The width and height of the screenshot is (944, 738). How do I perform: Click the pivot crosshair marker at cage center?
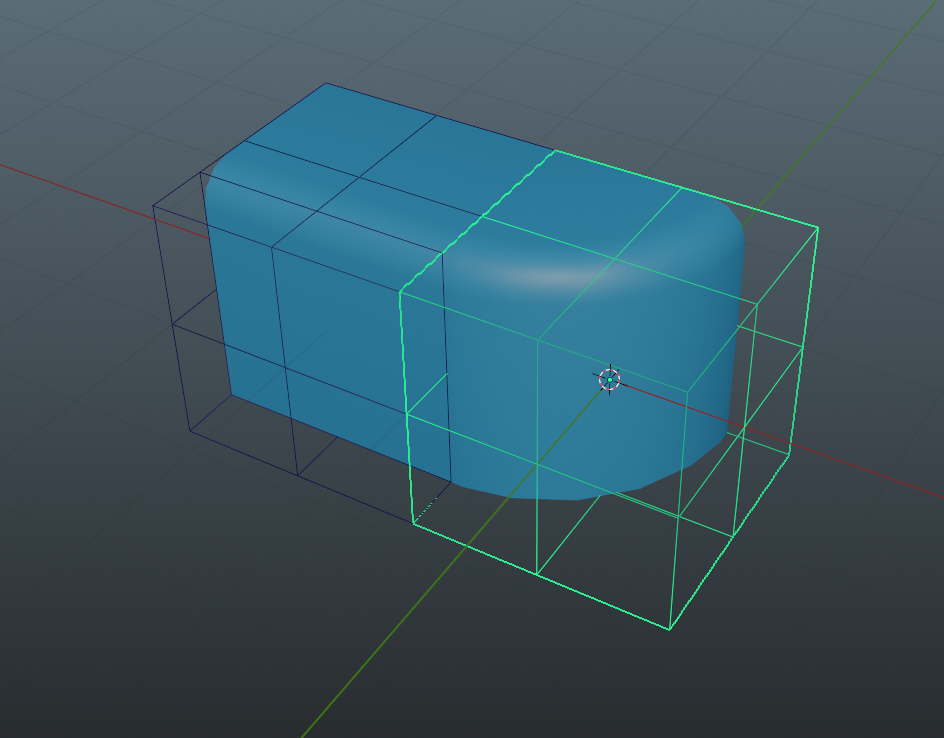pos(610,380)
